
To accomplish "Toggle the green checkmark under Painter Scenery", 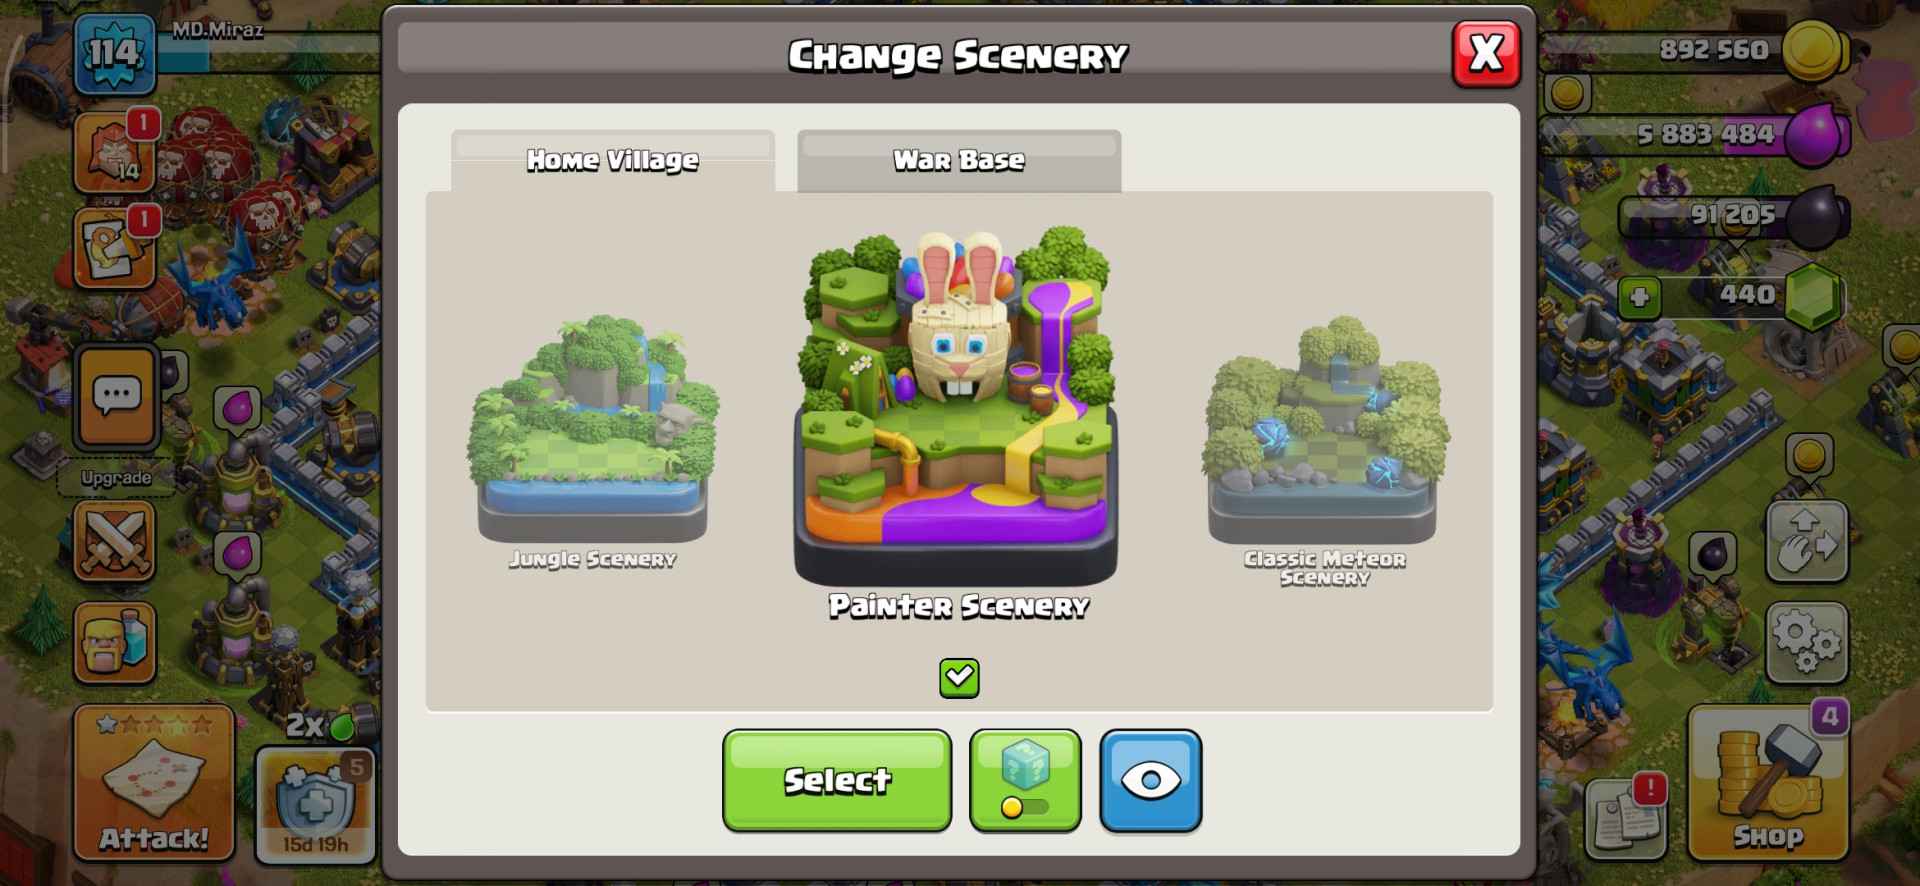I will [x=959, y=678].
